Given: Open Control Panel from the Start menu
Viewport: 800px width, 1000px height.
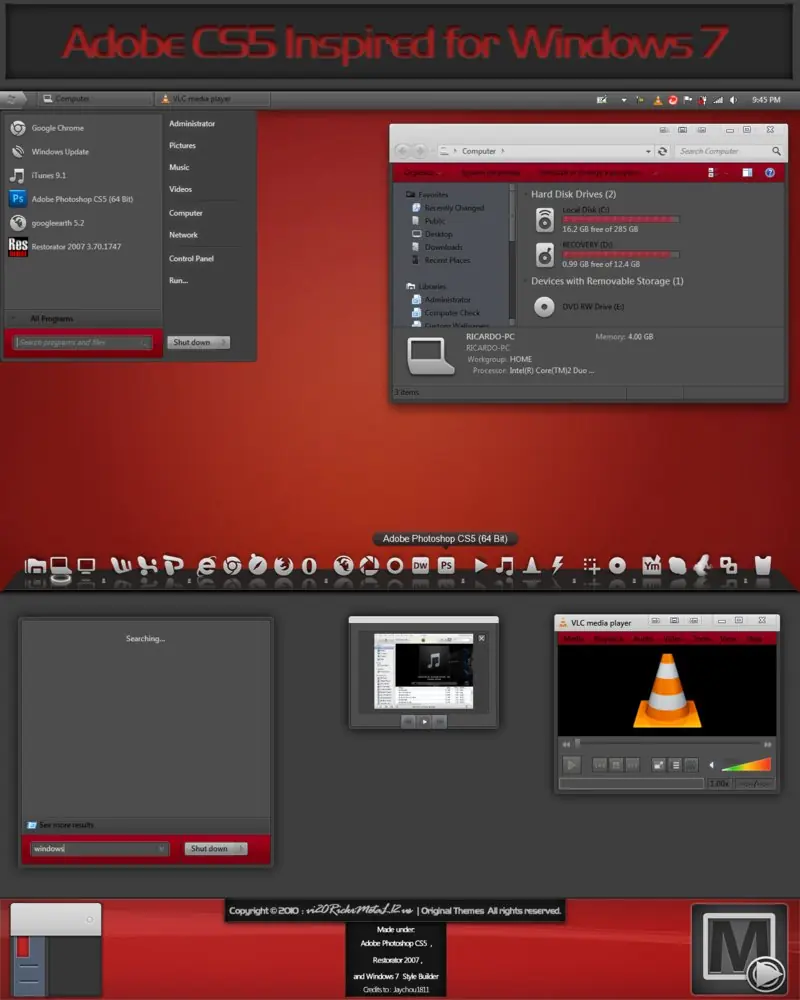Looking at the screenshot, I should pos(191,259).
